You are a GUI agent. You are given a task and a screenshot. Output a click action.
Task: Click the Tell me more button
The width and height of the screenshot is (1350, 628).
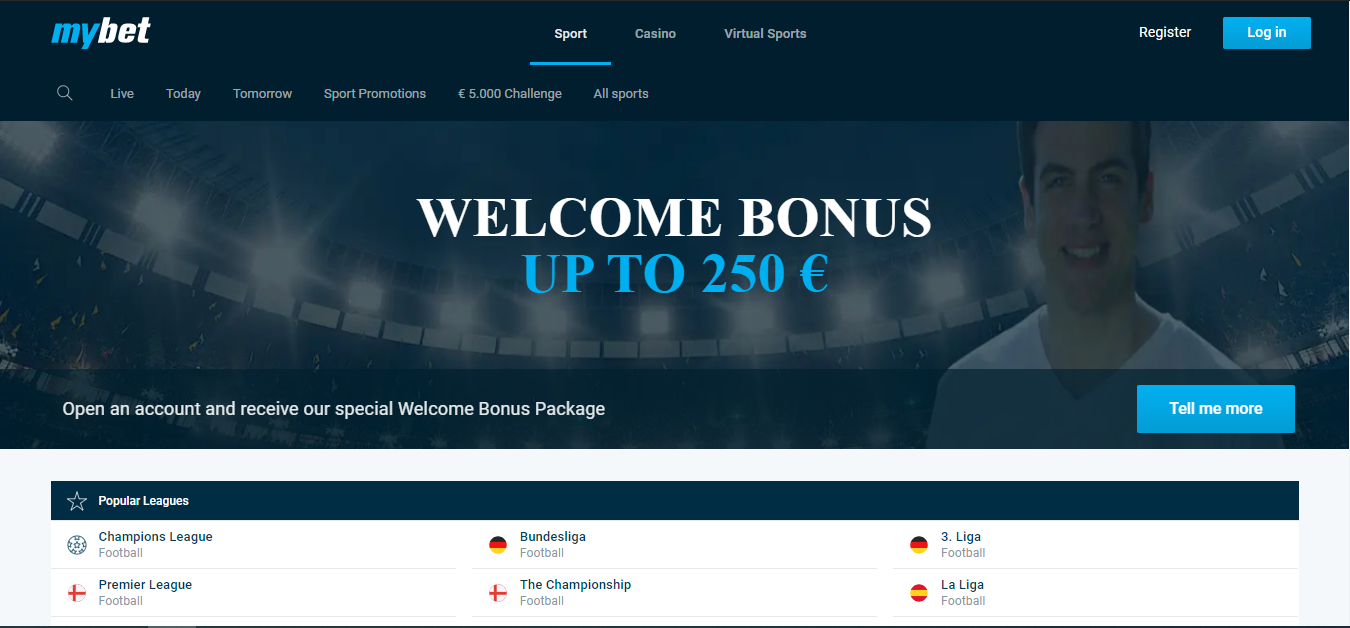click(x=1215, y=409)
